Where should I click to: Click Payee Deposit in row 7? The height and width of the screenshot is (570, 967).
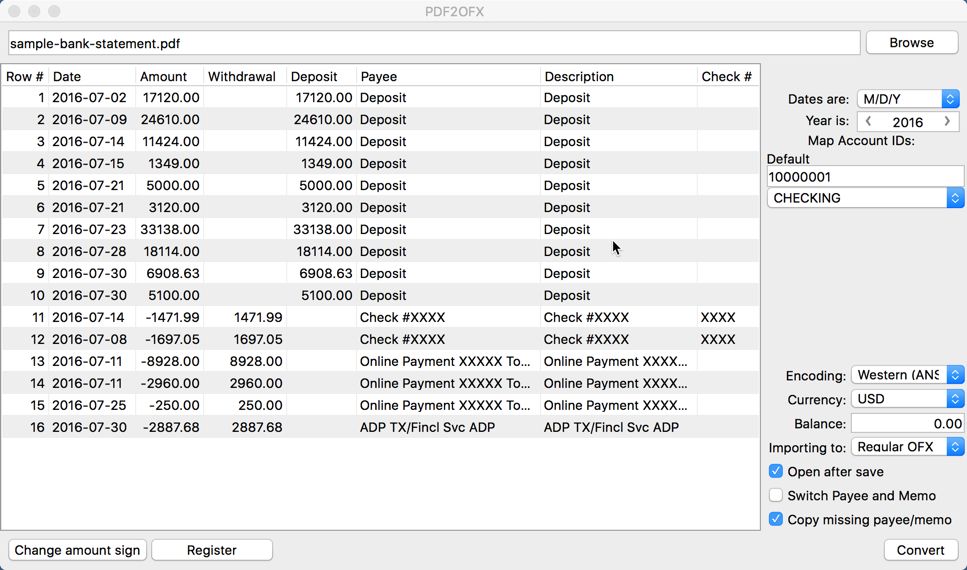click(x=383, y=229)
